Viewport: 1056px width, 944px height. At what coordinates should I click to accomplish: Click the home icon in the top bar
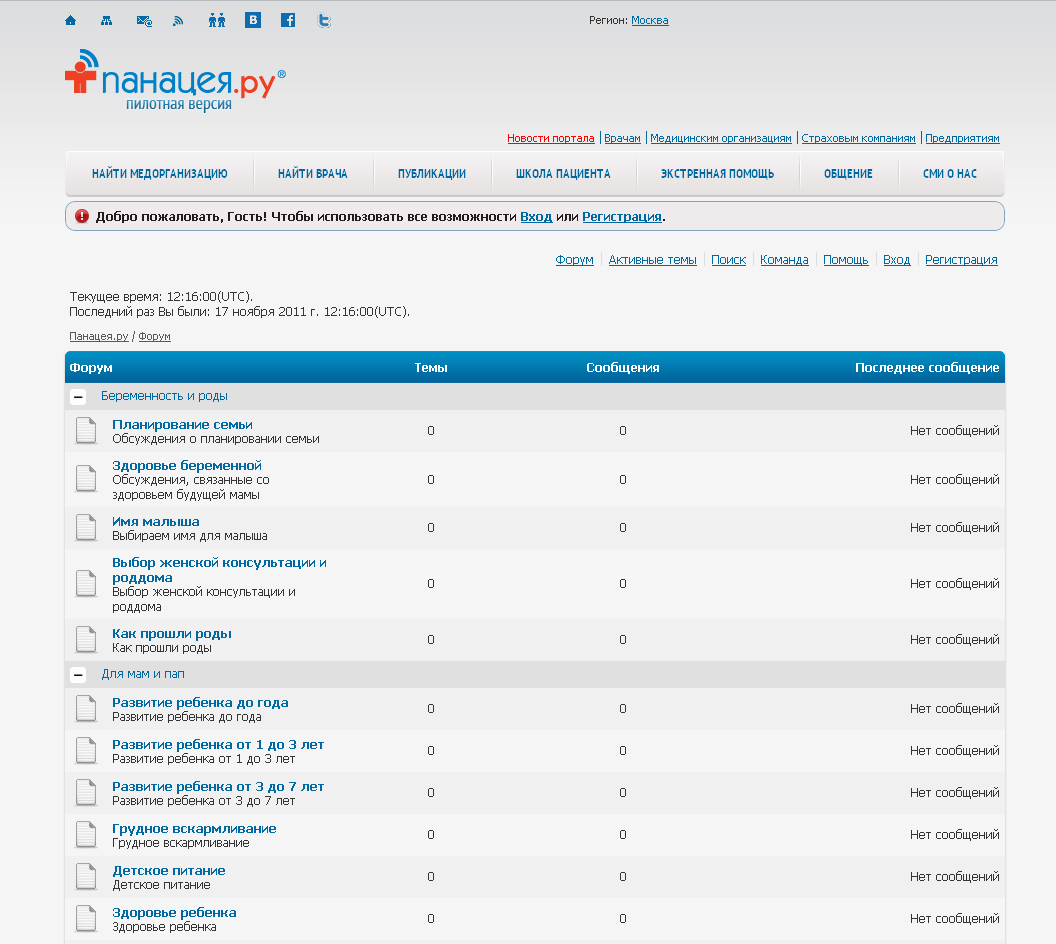71,21
